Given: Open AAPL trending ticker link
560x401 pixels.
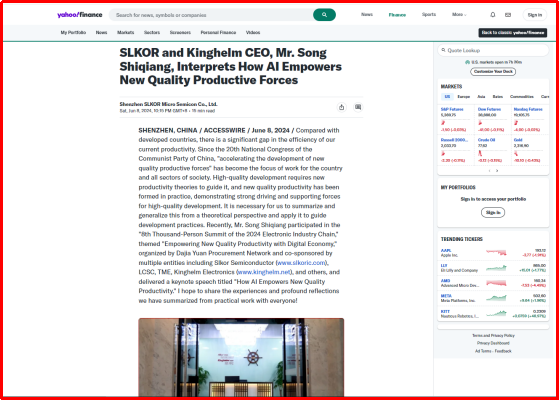Looking at the screenshot, I should click(x=446, y=250).
